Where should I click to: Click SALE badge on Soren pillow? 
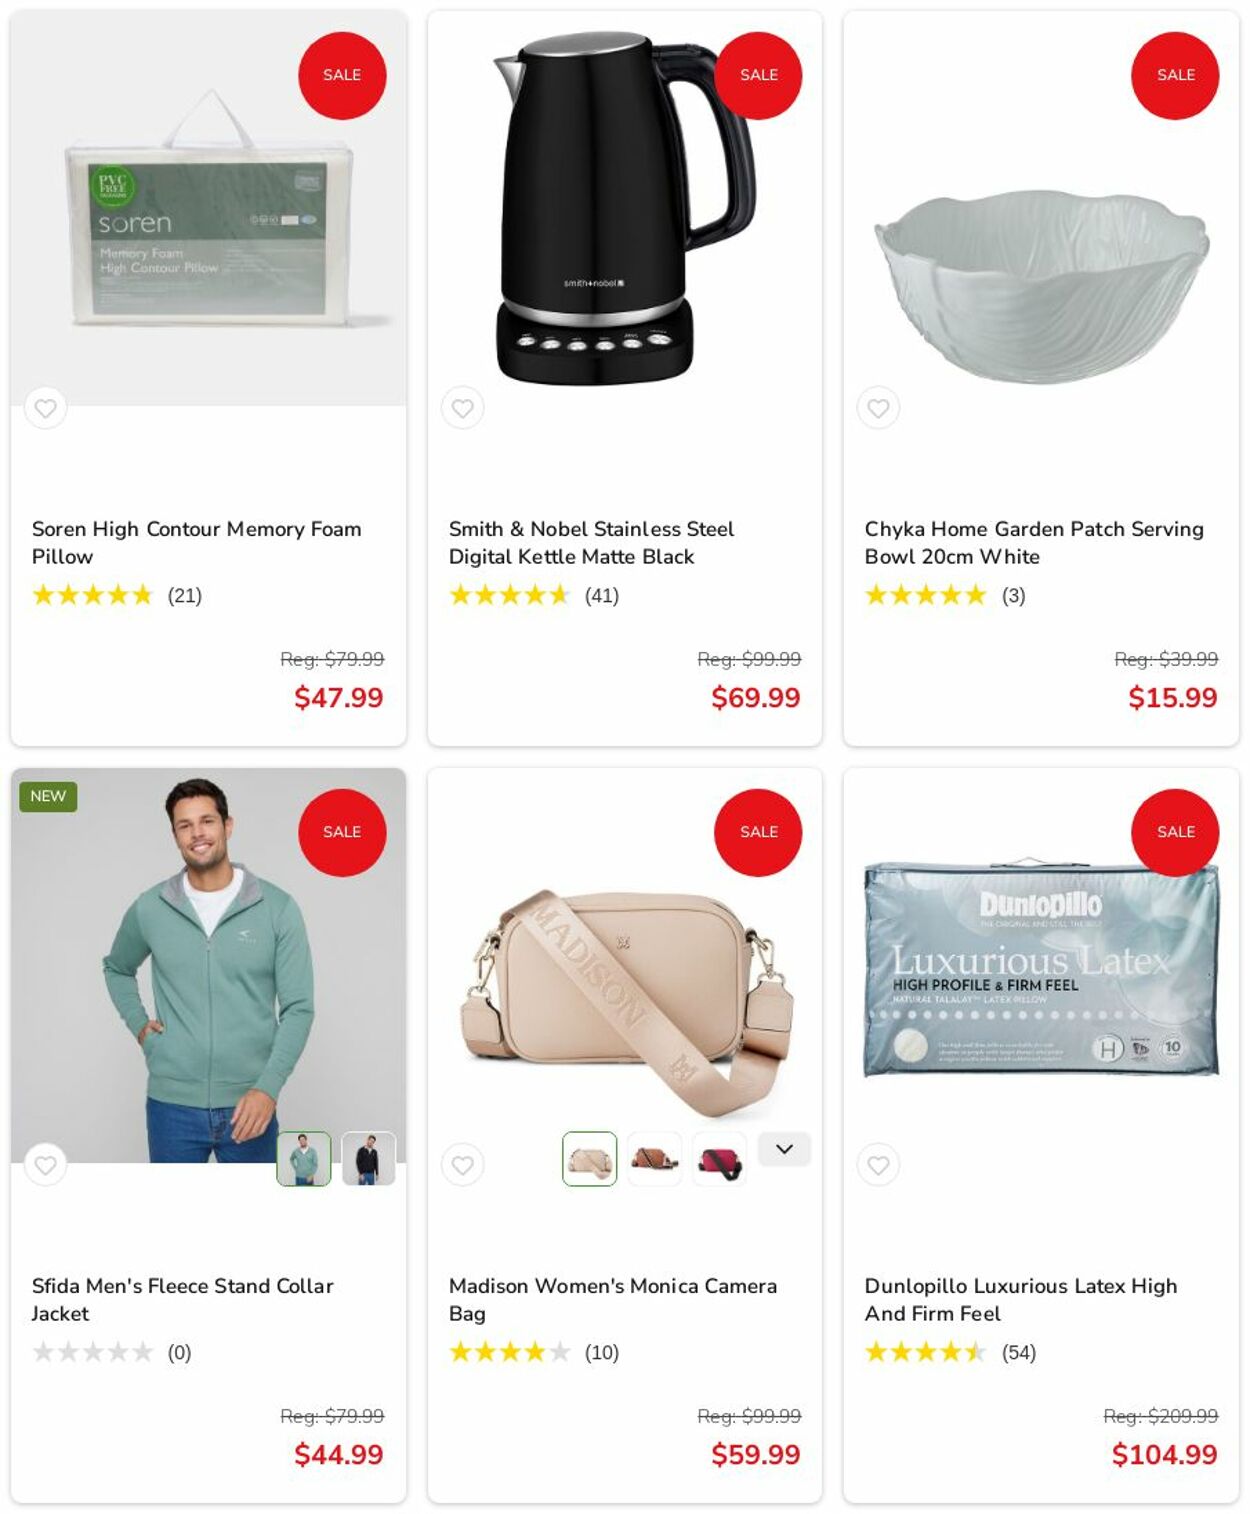point(342,75)
